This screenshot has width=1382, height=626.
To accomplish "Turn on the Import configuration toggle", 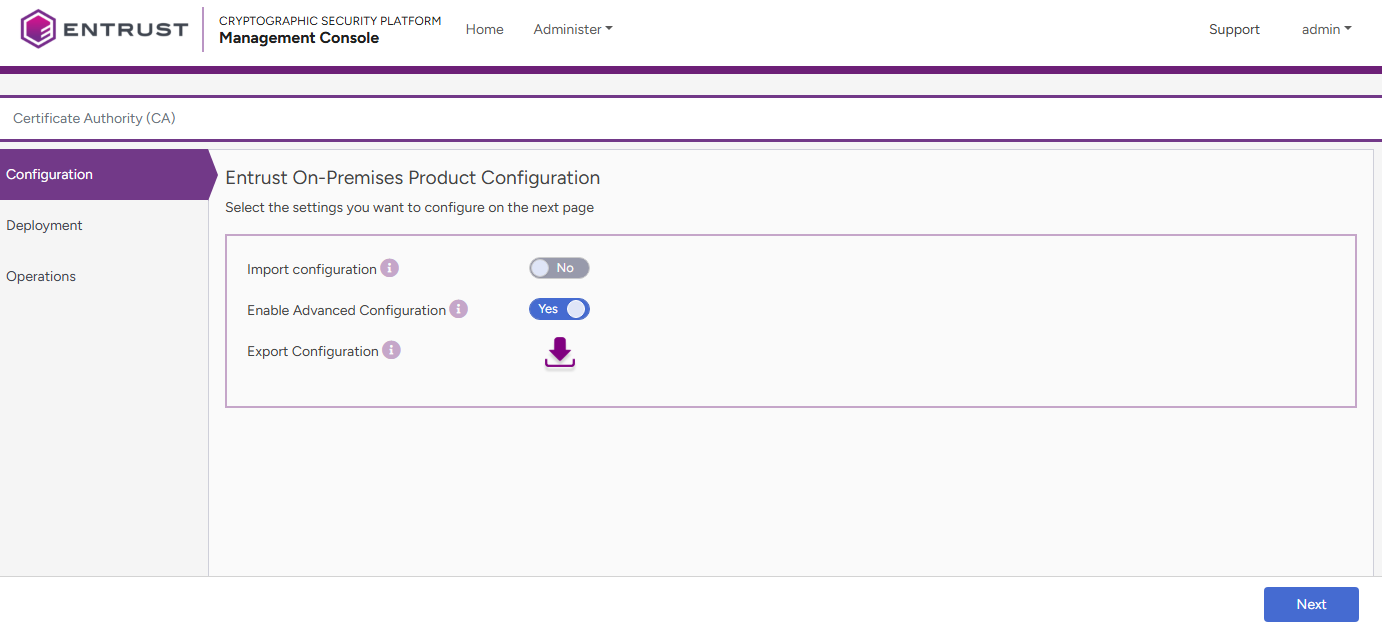I will click(x=559, y=268).
